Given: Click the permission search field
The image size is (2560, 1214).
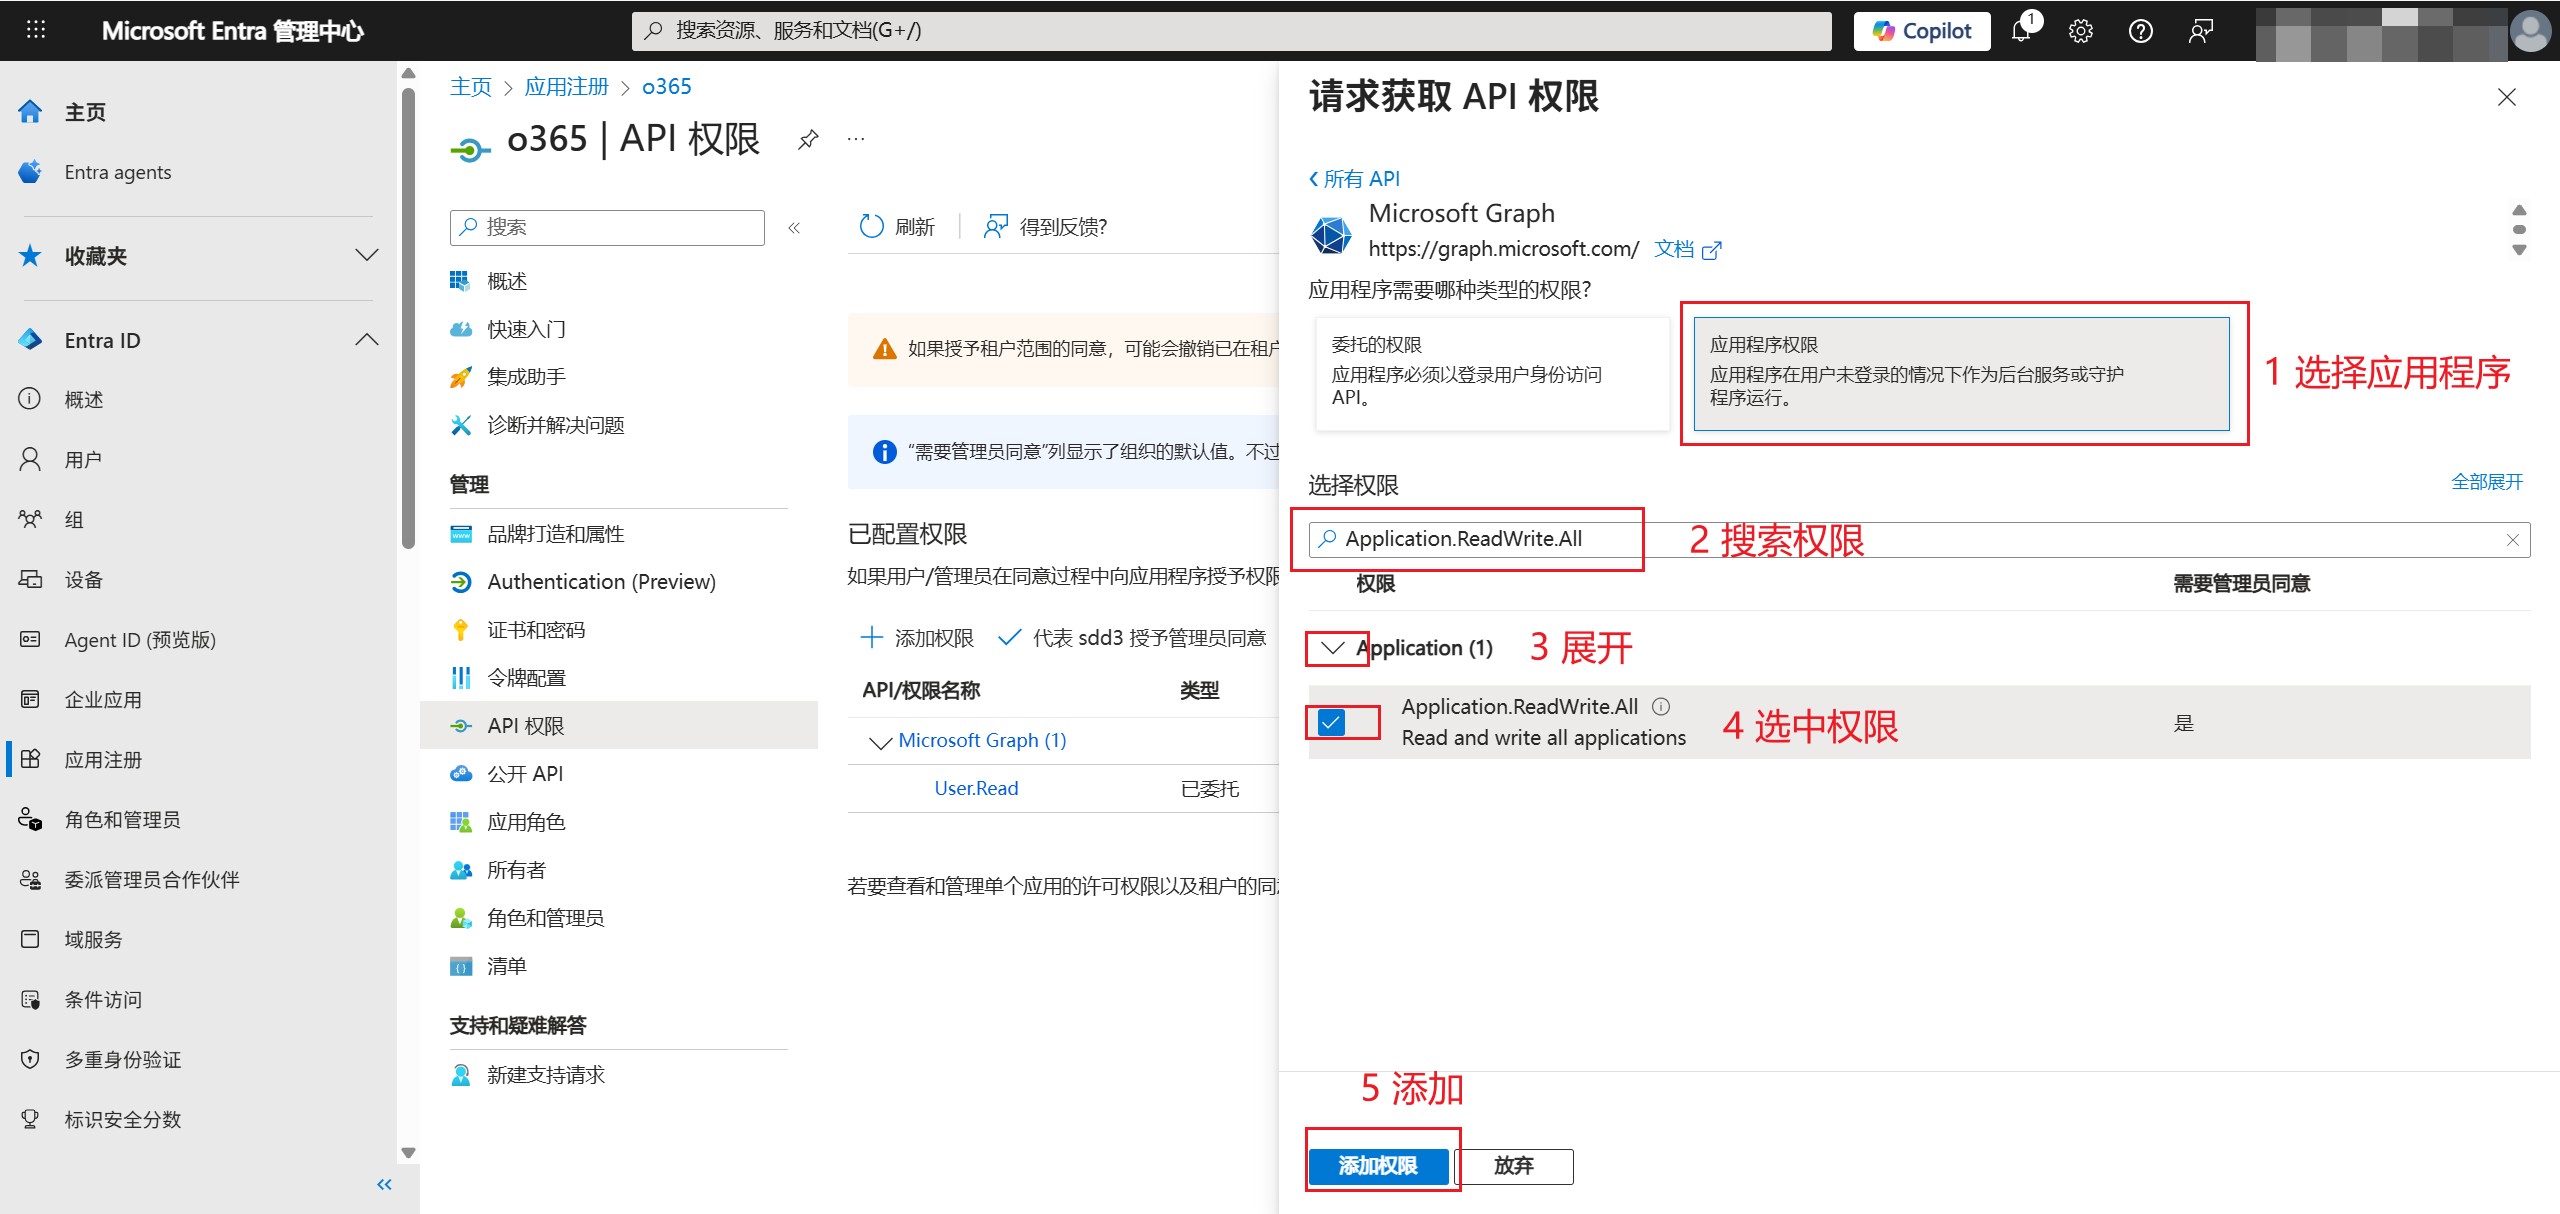Looking at the screenshot, I should [1919, 540].
